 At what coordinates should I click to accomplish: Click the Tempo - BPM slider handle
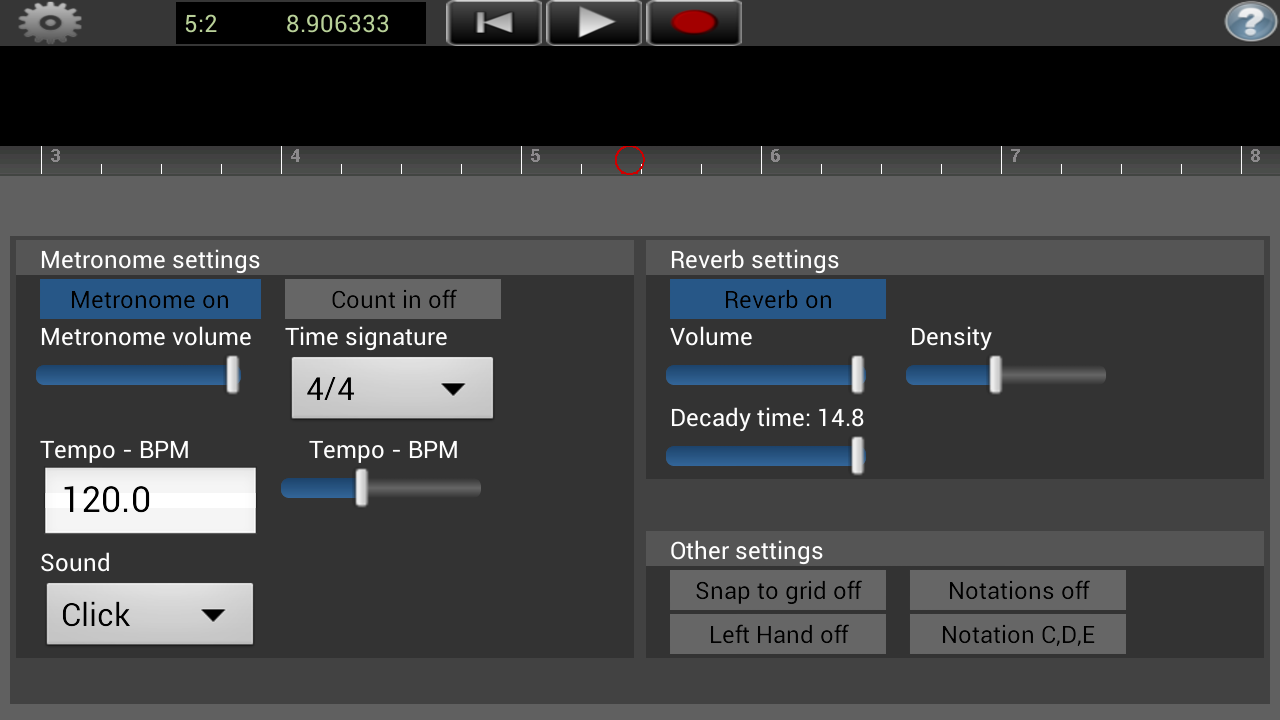tap(362, 488)
